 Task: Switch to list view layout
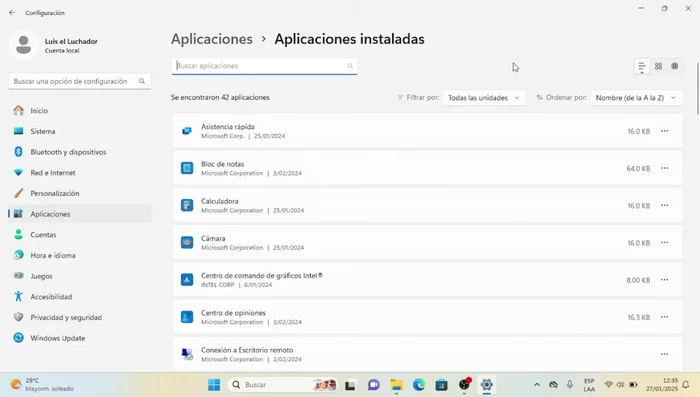(x=642, y=67)
